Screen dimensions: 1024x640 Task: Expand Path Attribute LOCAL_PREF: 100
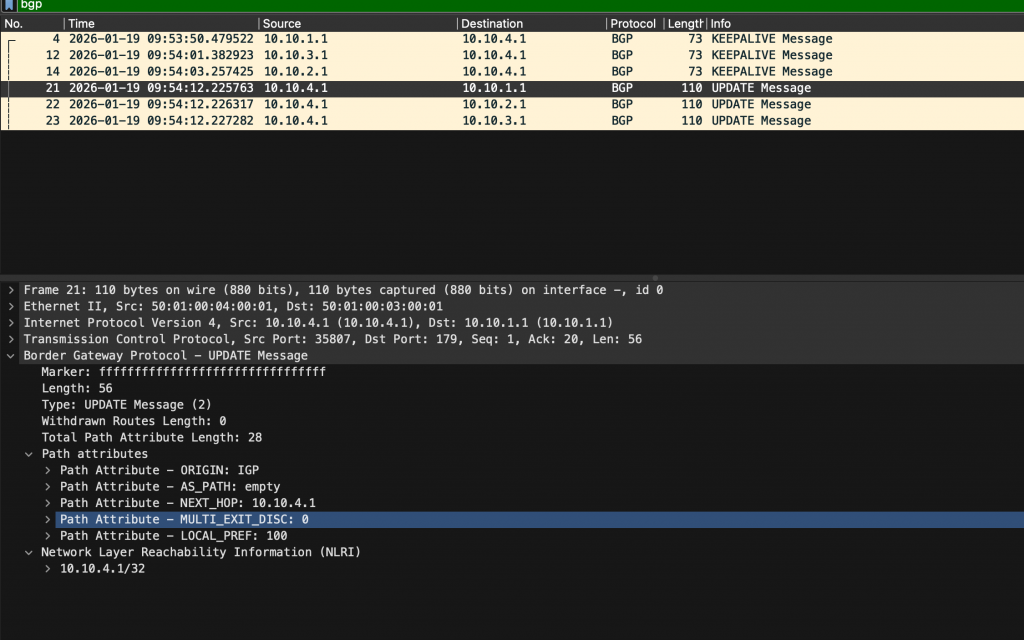click(x=48, y=536)
